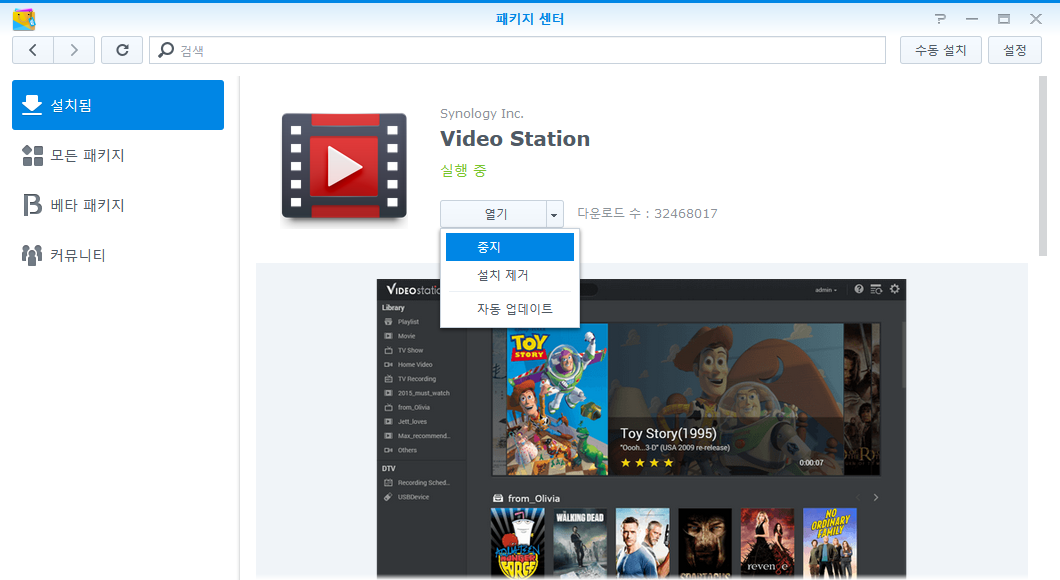Click the 열기 open button

tap(493, 214)
